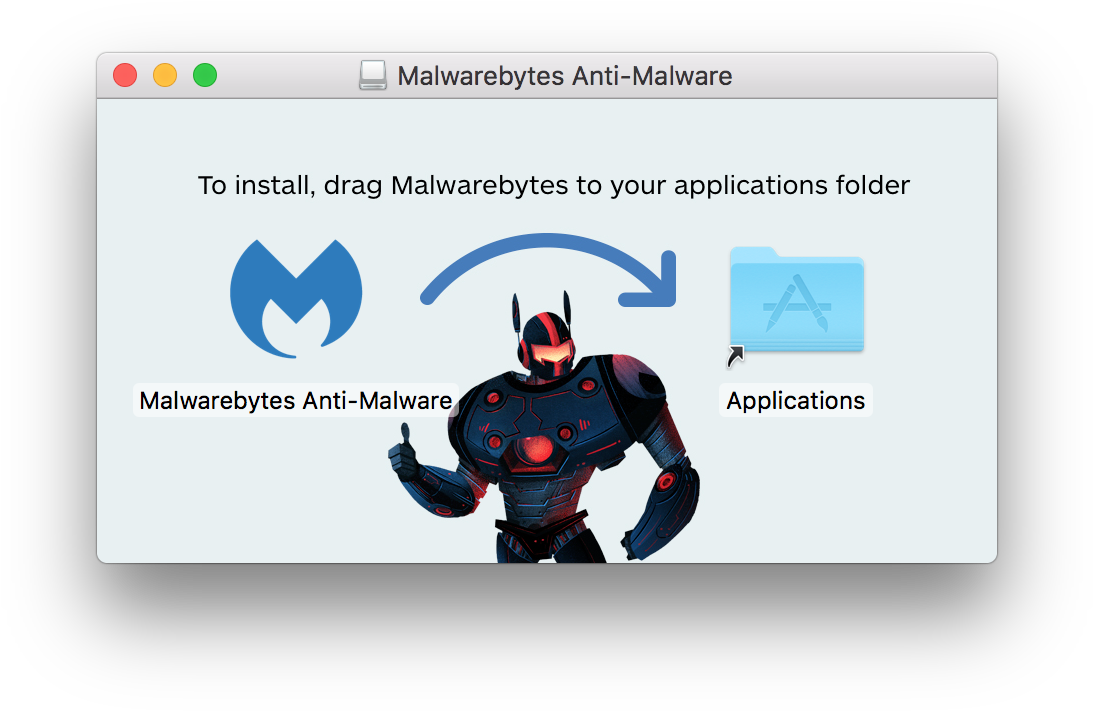Minimize the window with yellow button

(x=165, y=75)
